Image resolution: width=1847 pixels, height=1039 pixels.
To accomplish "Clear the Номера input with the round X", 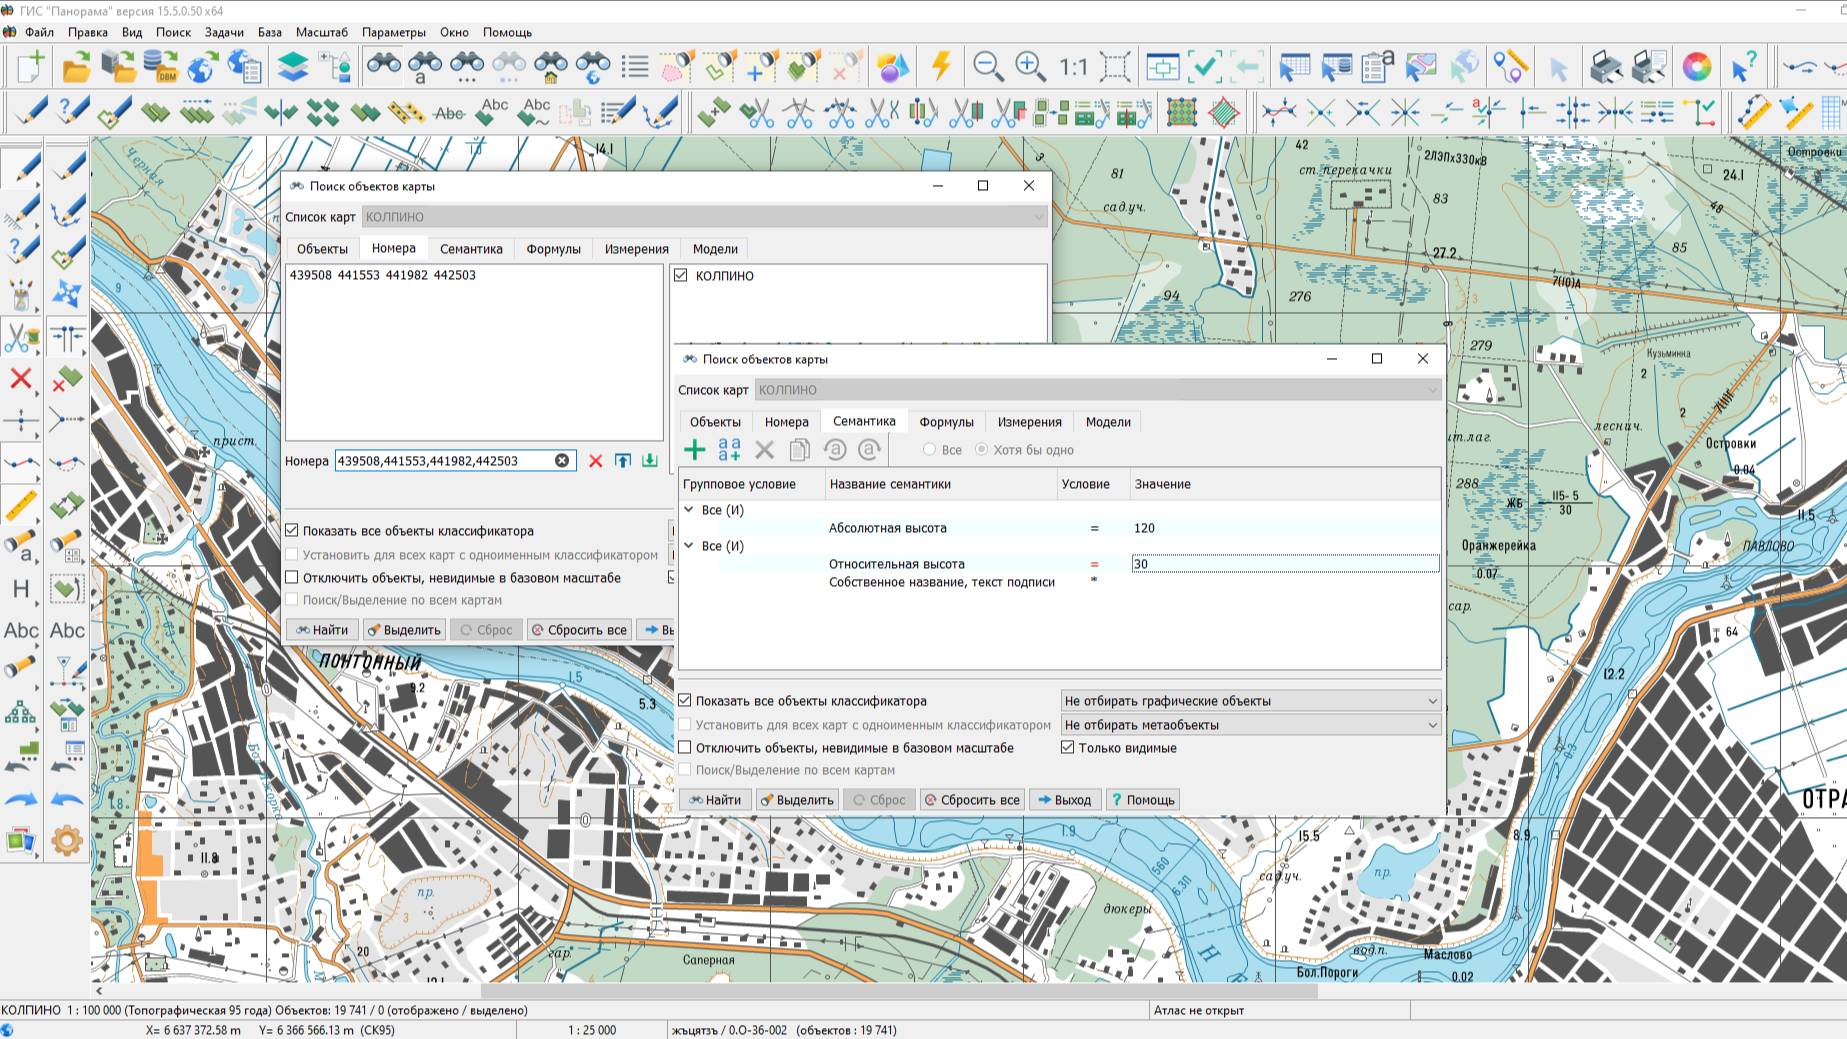I will [562, 461].
